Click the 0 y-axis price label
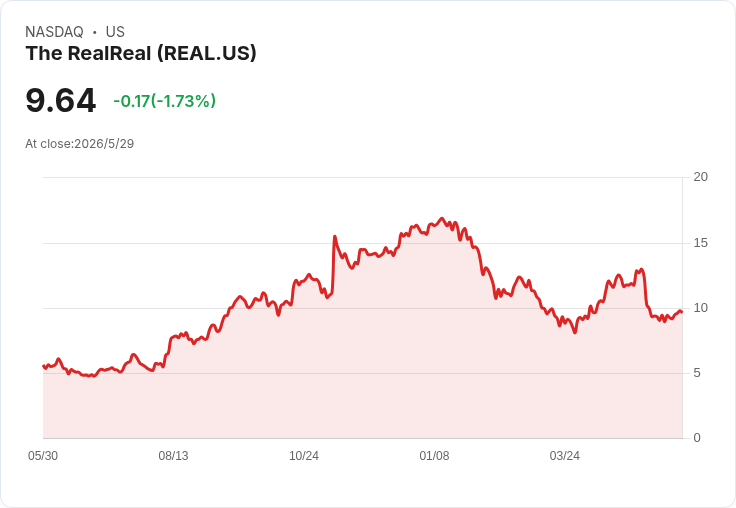 coord(697,438)
